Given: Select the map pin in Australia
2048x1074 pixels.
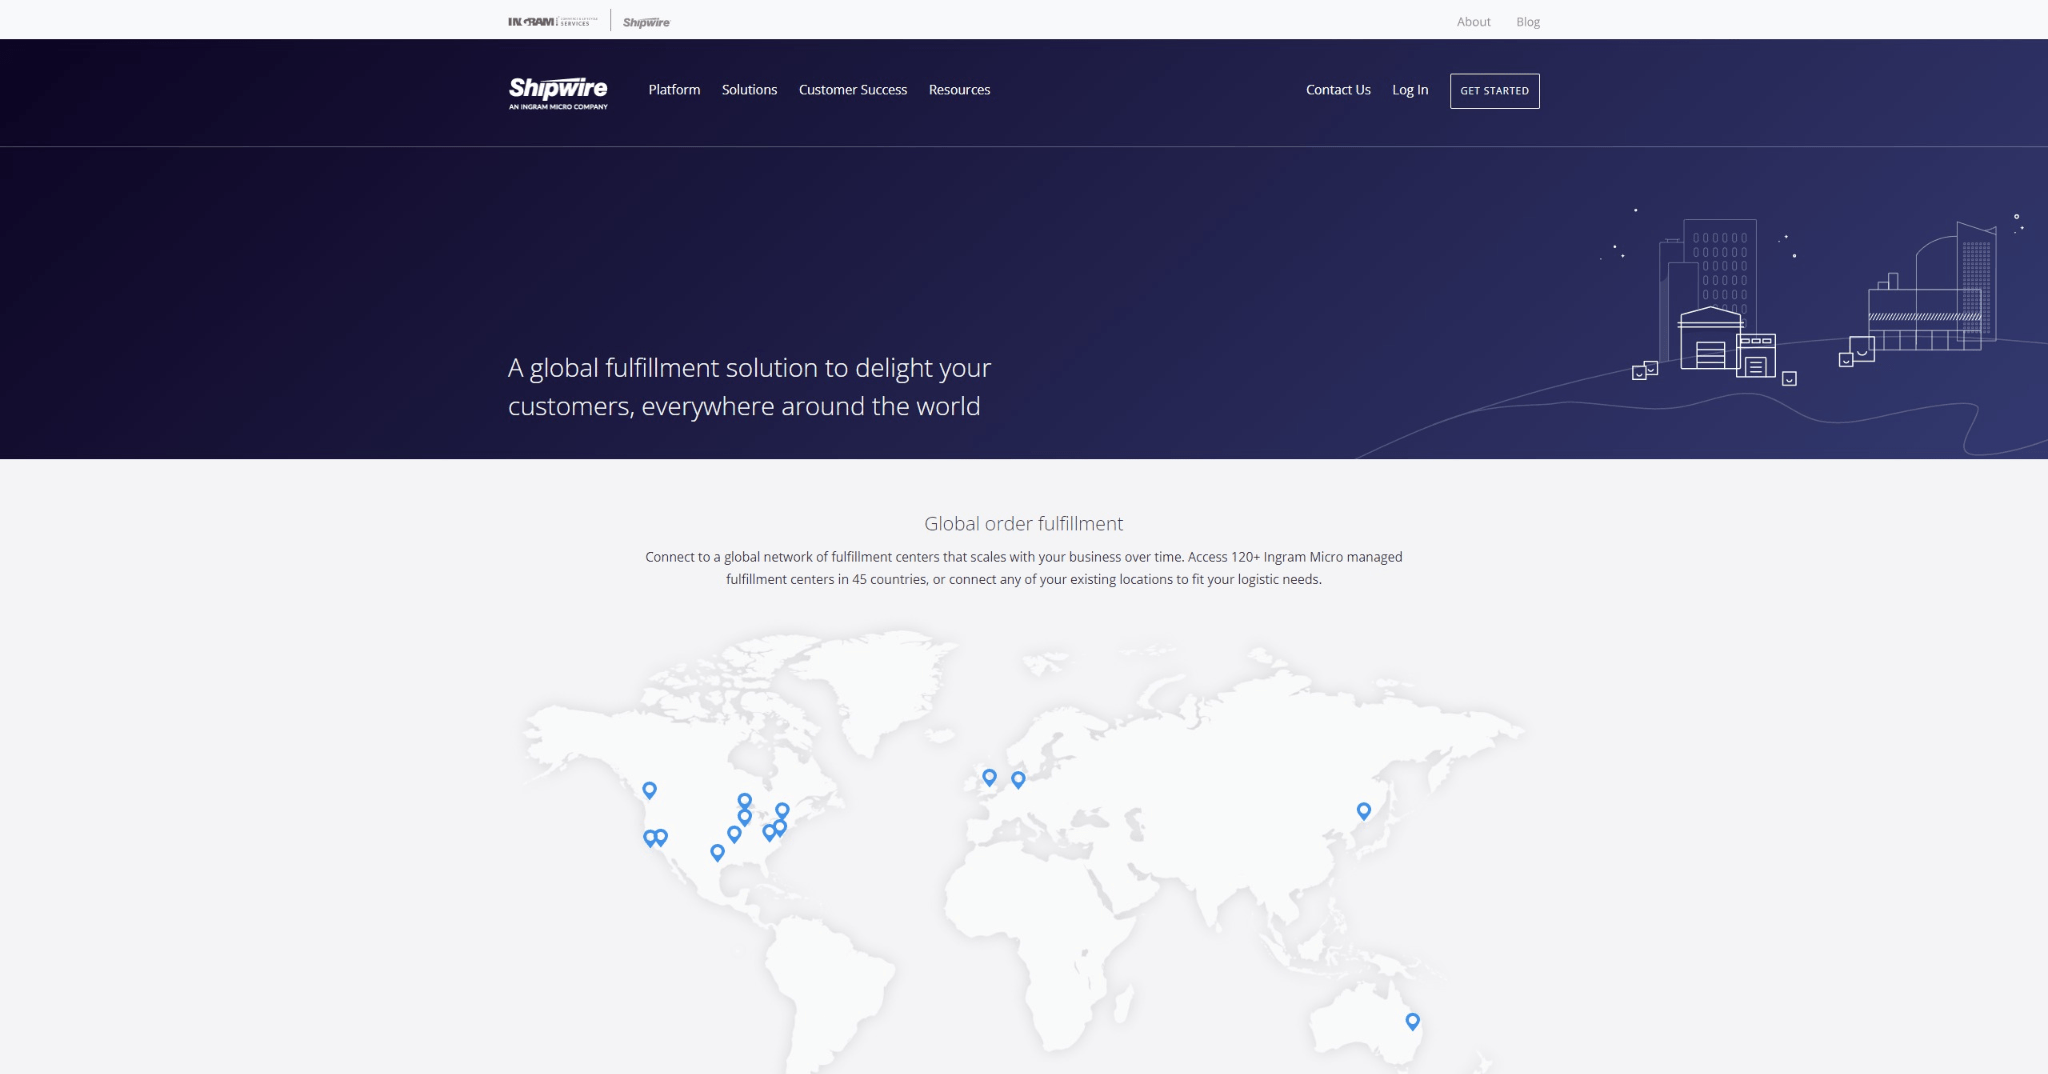Looking at the screenshot, I should coord(1412,1021).
